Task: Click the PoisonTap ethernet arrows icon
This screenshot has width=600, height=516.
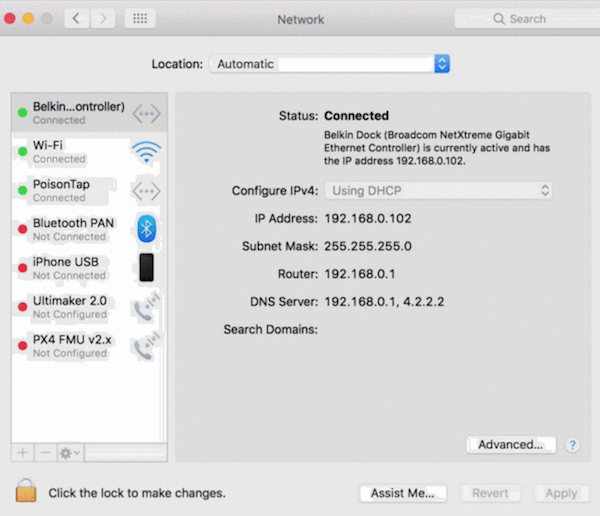Action: 146,190
